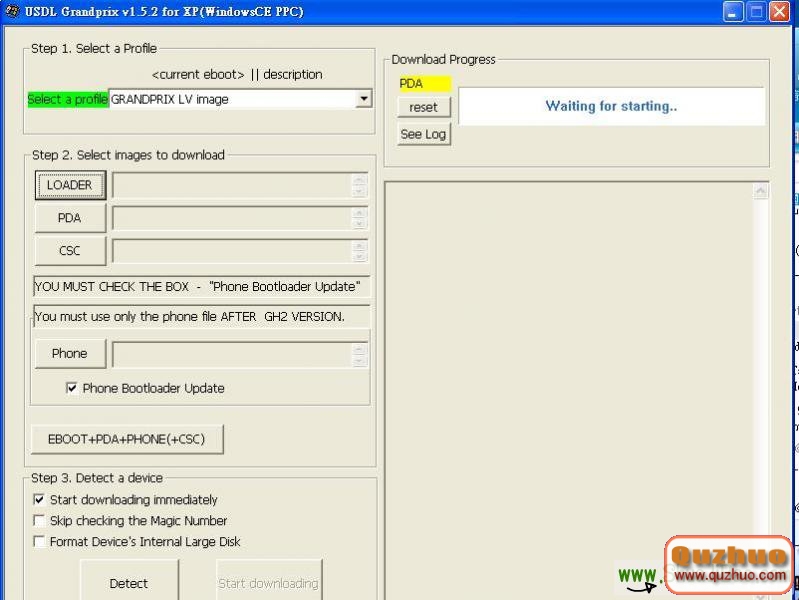799x600 pixels.
Task: Click the log panel scrollbar up arrow
Action: pyautogui.click(x=760, y=191)
